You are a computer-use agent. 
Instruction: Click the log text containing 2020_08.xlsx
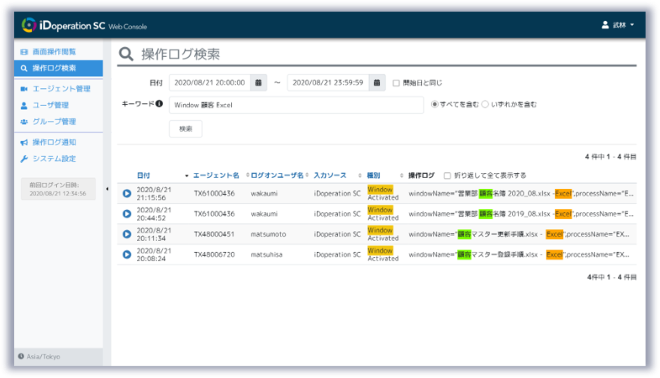(x=521, y=193)
